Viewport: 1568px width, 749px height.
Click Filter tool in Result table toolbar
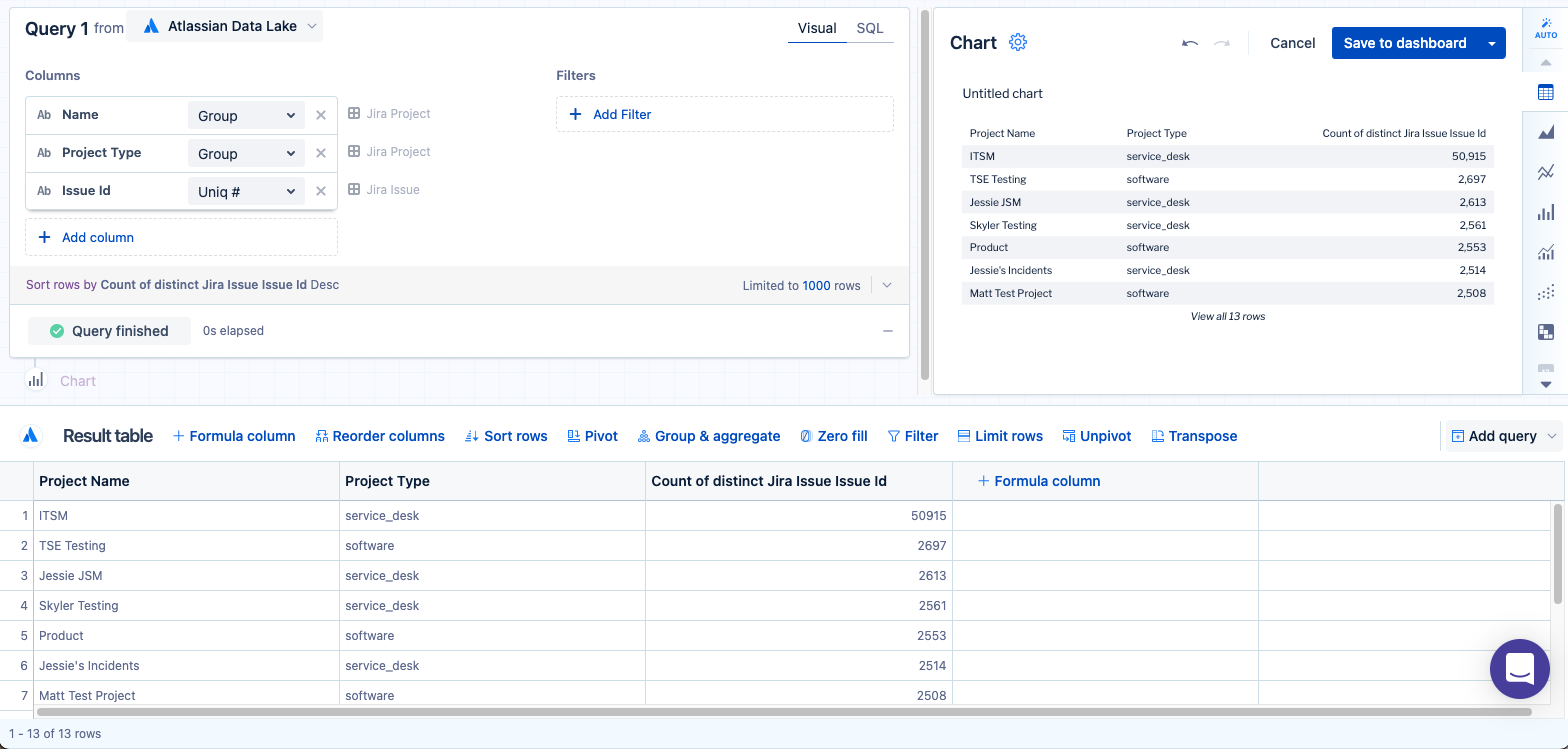click(913, 436)
